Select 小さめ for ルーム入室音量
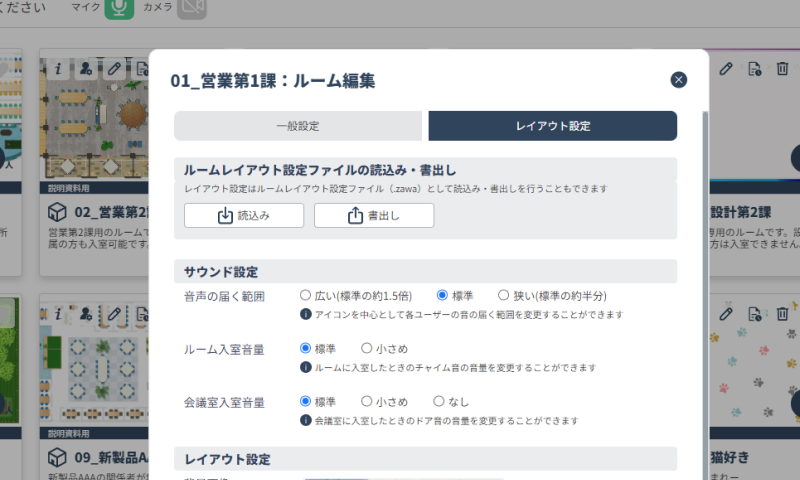This screenshot has width=800, height=480. [x=366, y=349]
